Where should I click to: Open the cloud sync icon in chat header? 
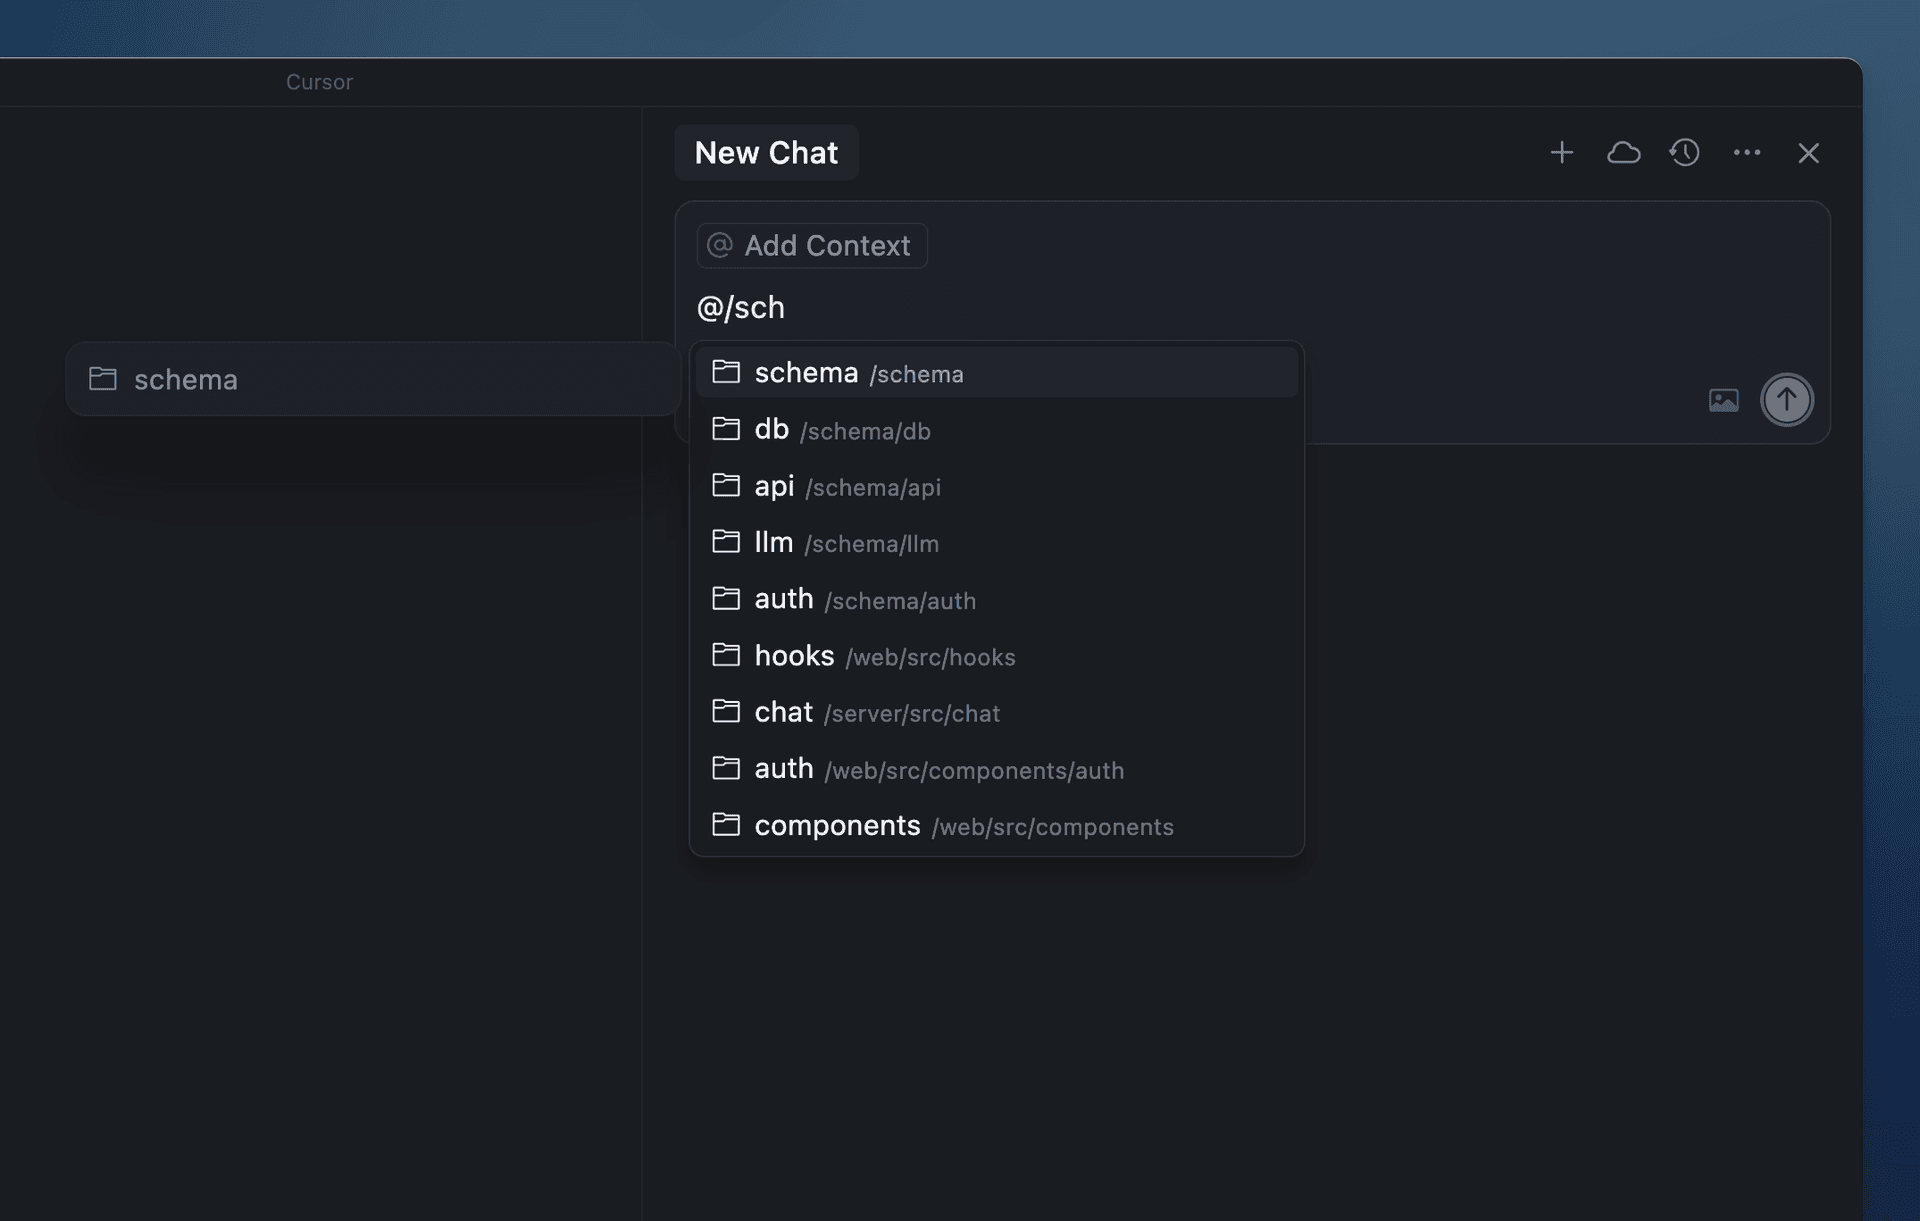(x=1623, y=152)
